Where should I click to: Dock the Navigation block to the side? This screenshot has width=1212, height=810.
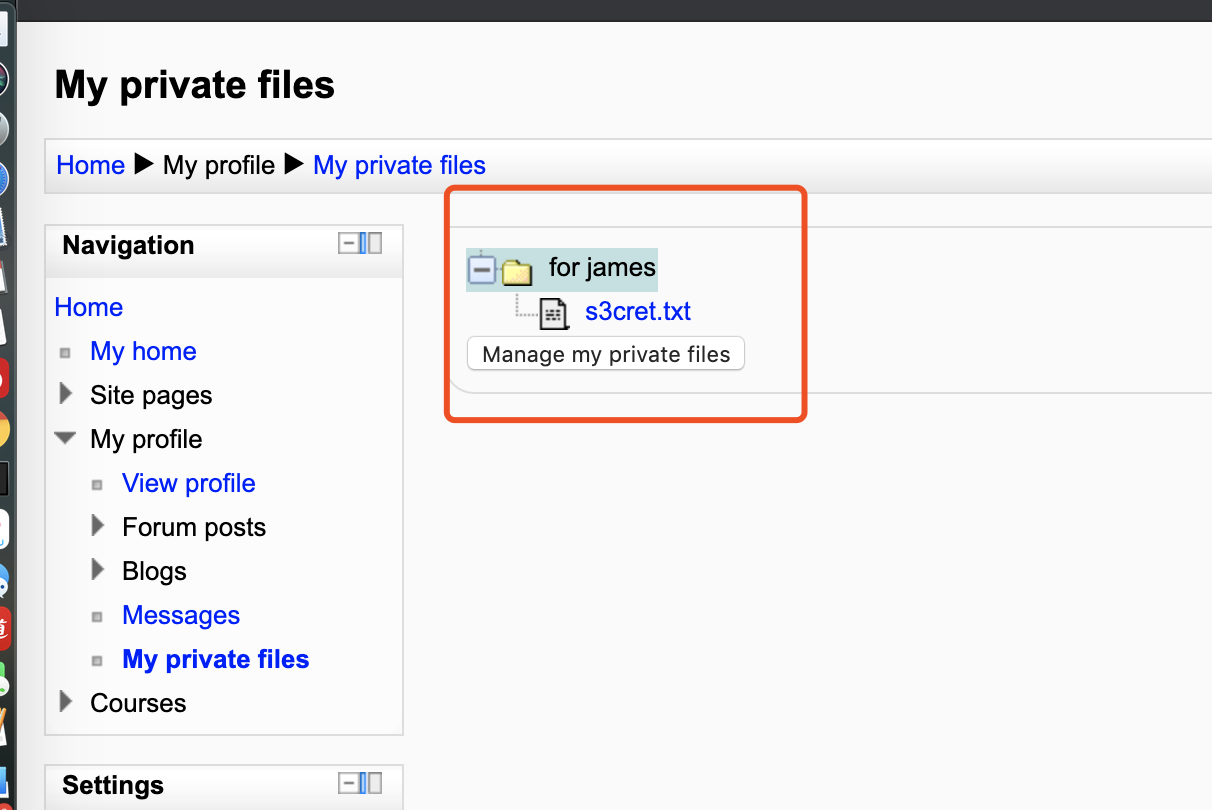click(370, 243)
